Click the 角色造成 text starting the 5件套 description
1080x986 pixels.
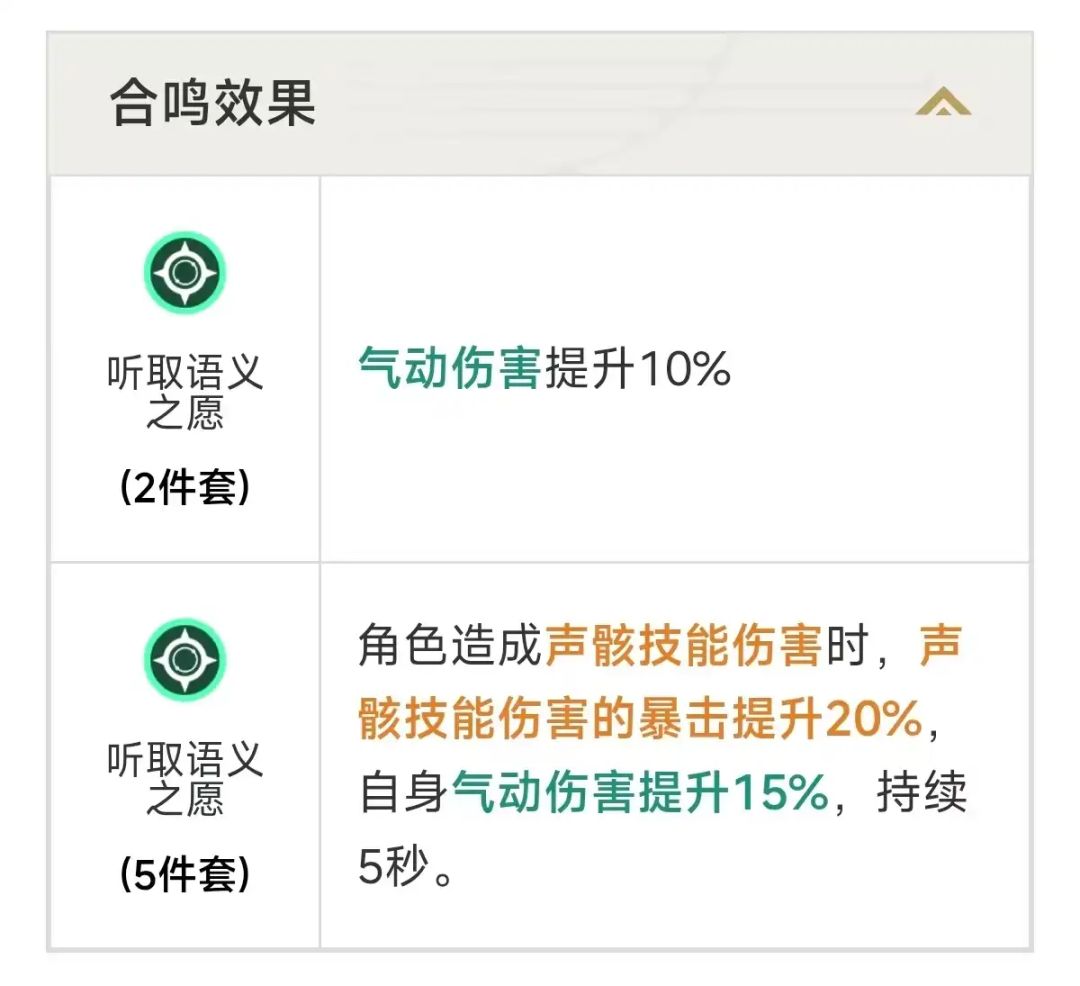point(450,646)
